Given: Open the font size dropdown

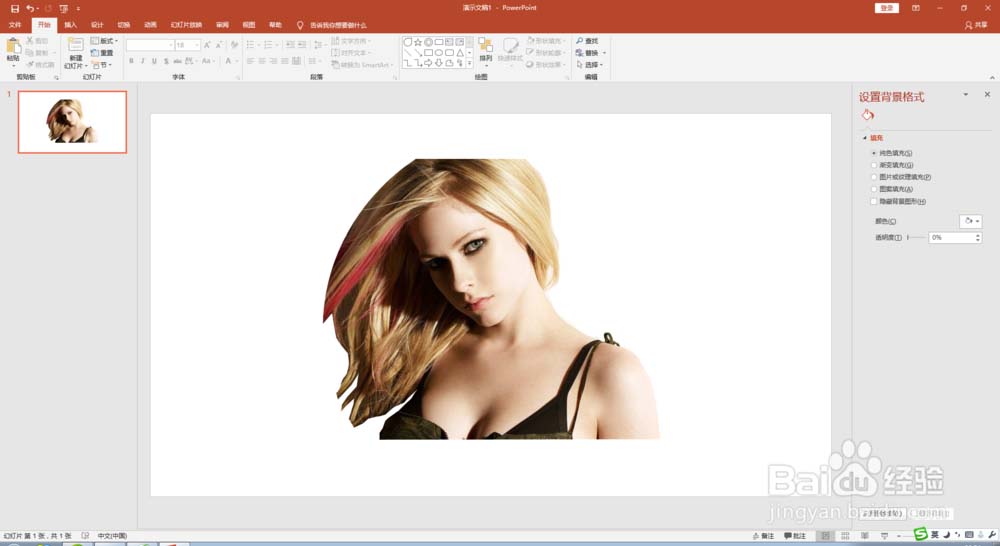Looking at the screenshot, I should click(196, 45).
